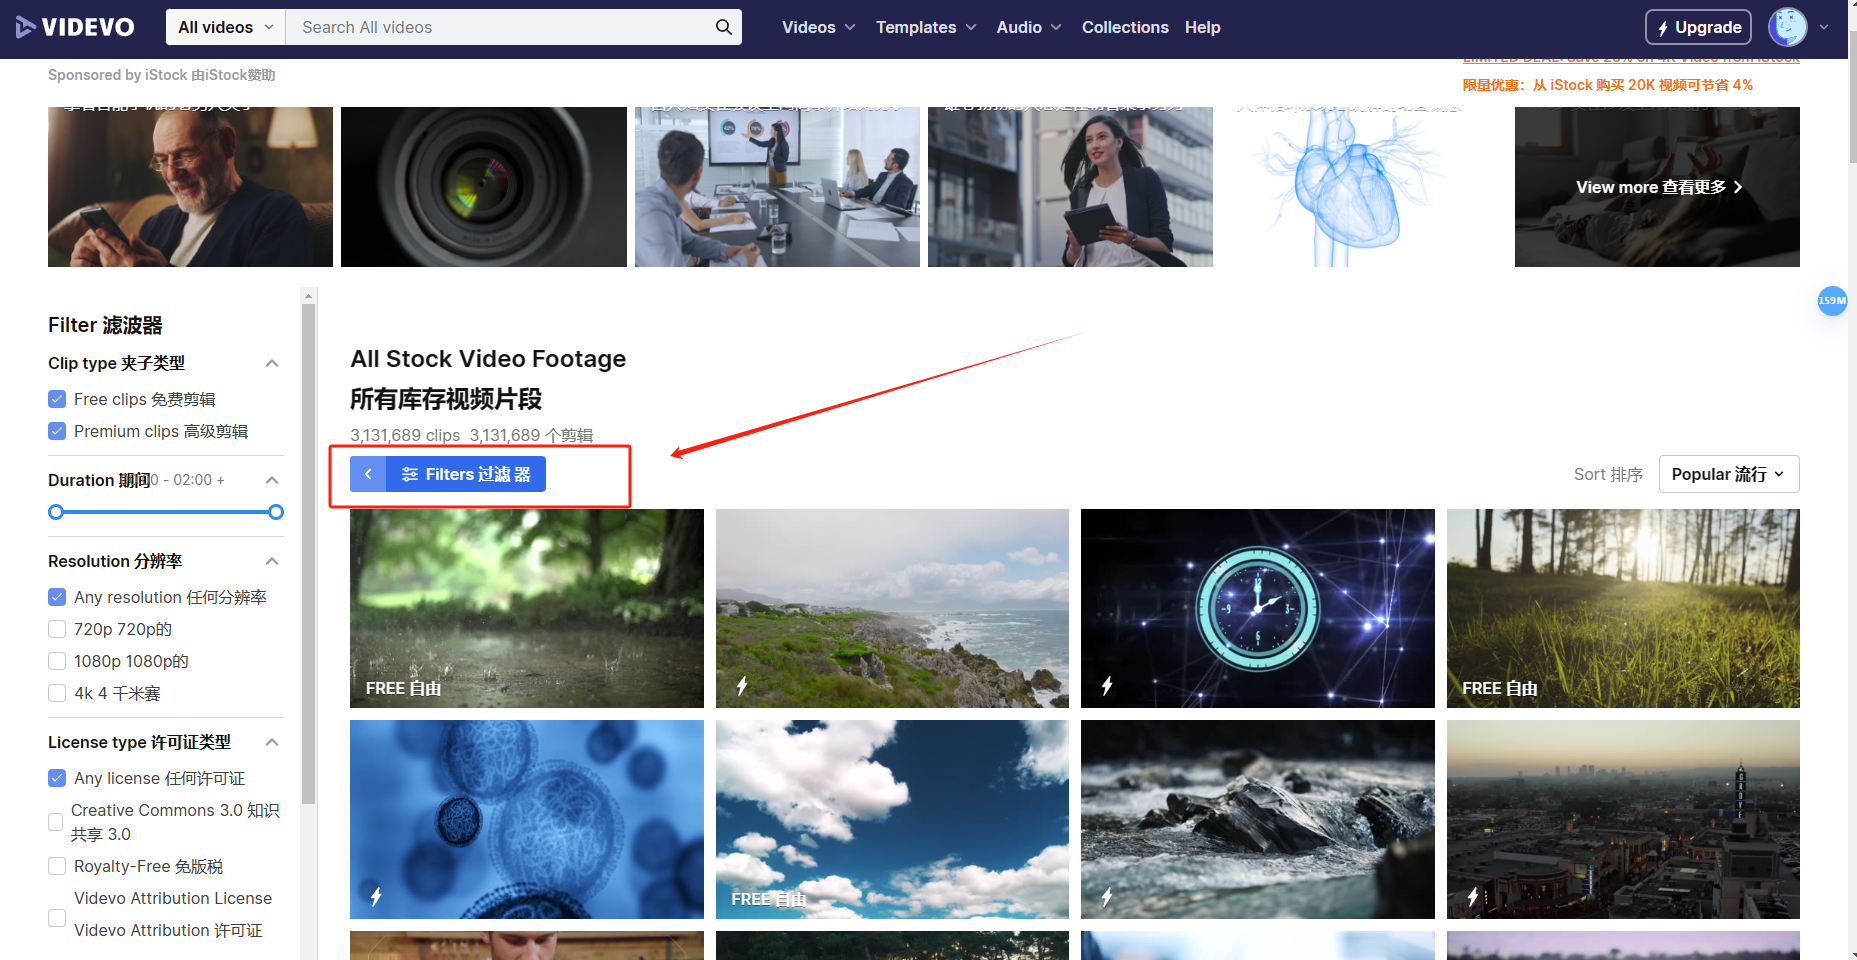The width and height of the screenshot is (1857, 960).
Task: Collapse the License type filter section
Action: 272,742
